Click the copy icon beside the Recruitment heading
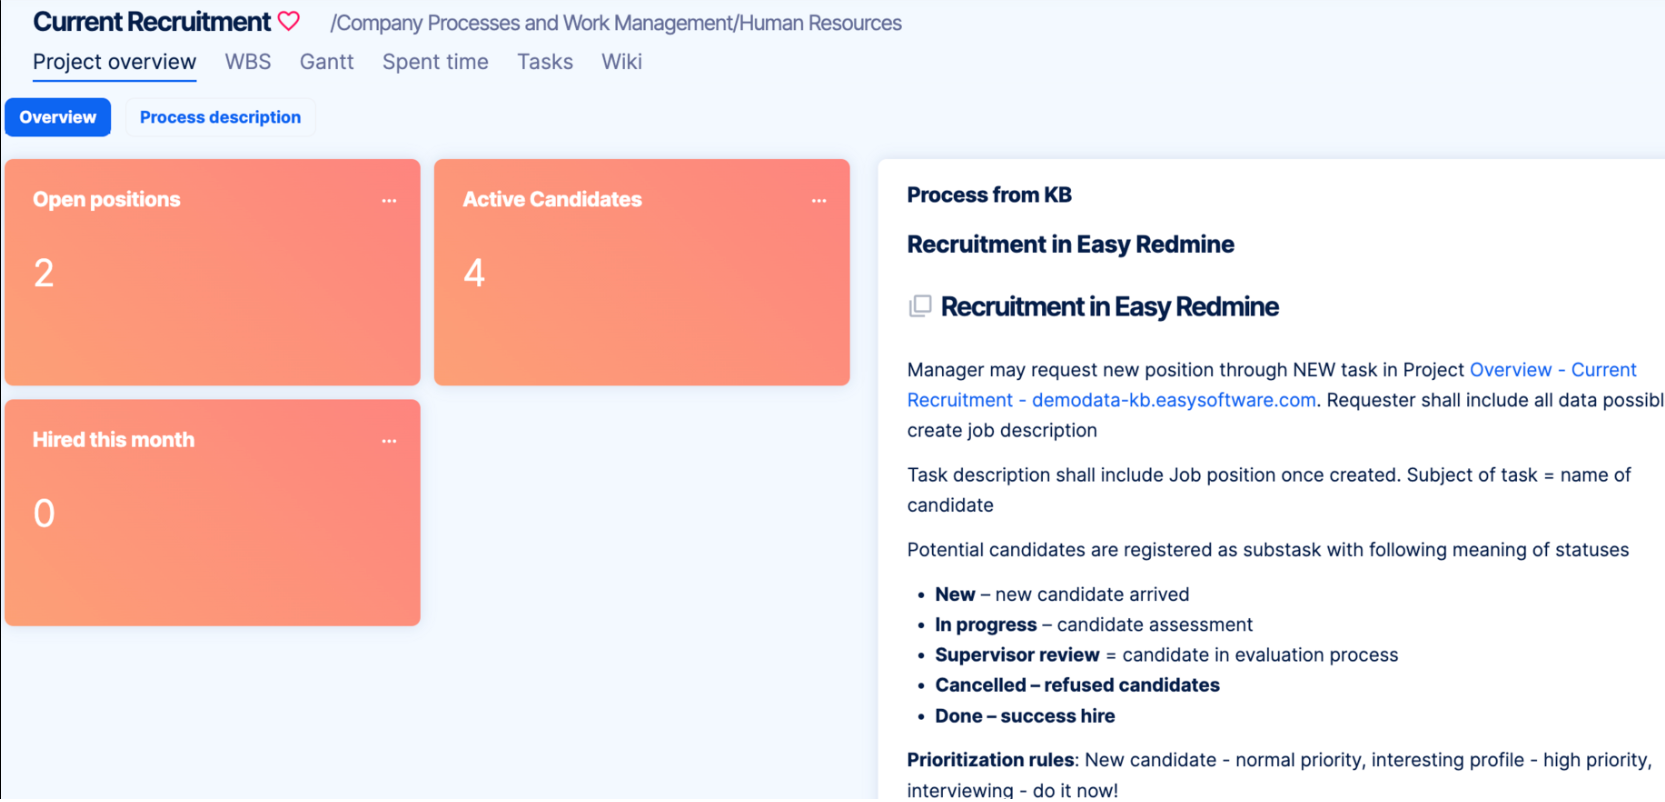 [919, 306]
